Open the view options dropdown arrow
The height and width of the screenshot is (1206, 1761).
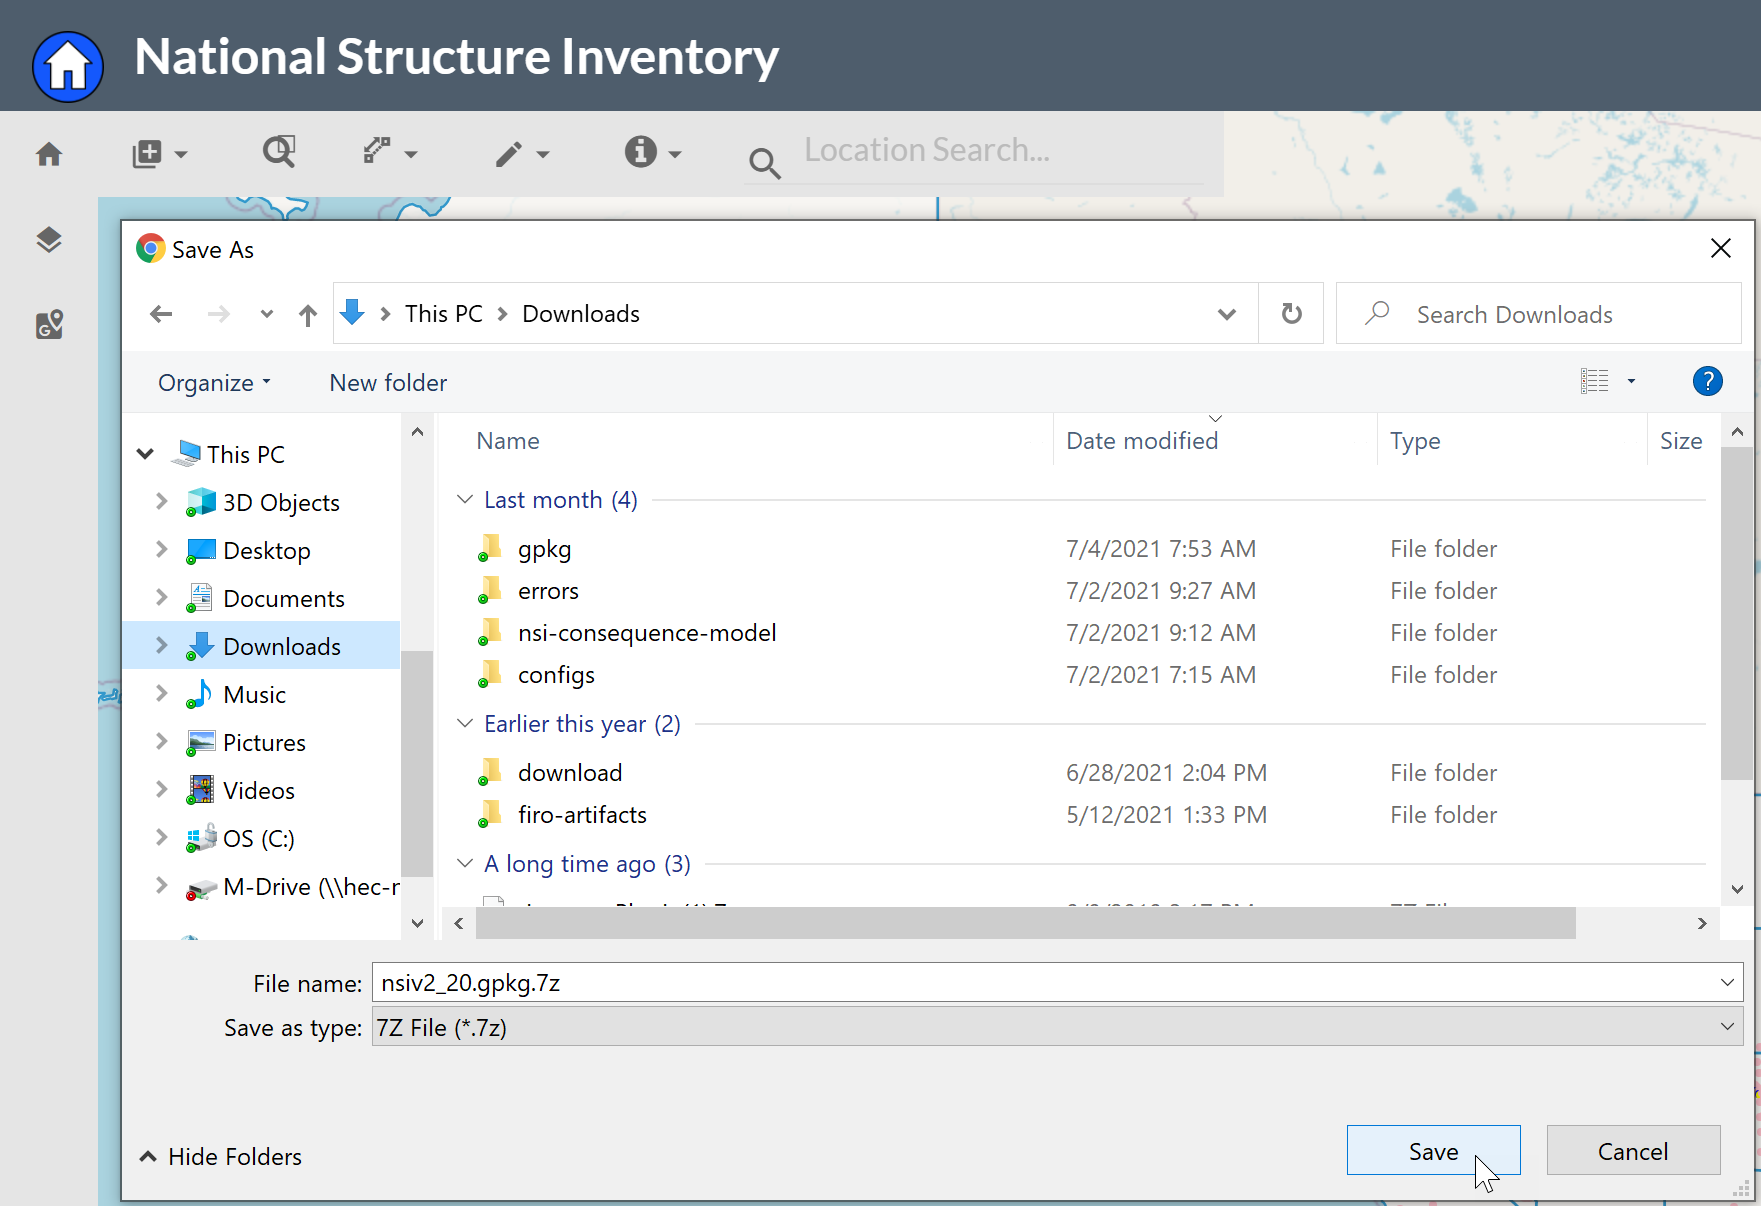[1631, 381]
